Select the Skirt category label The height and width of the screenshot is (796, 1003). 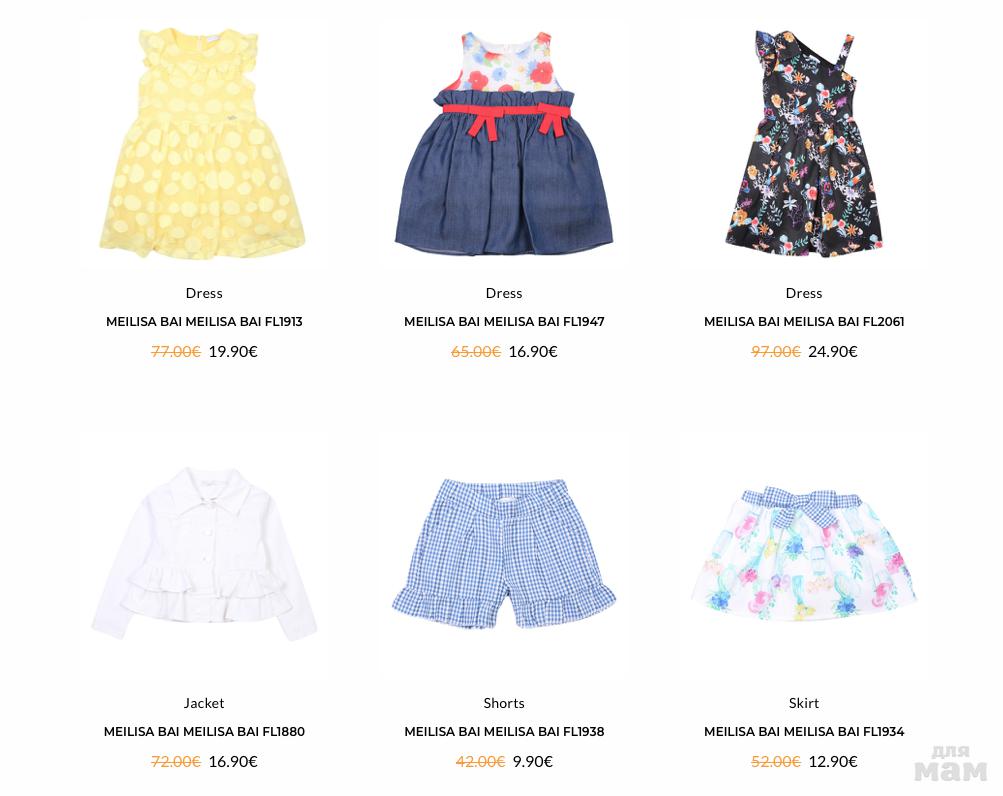pos(804,703)
